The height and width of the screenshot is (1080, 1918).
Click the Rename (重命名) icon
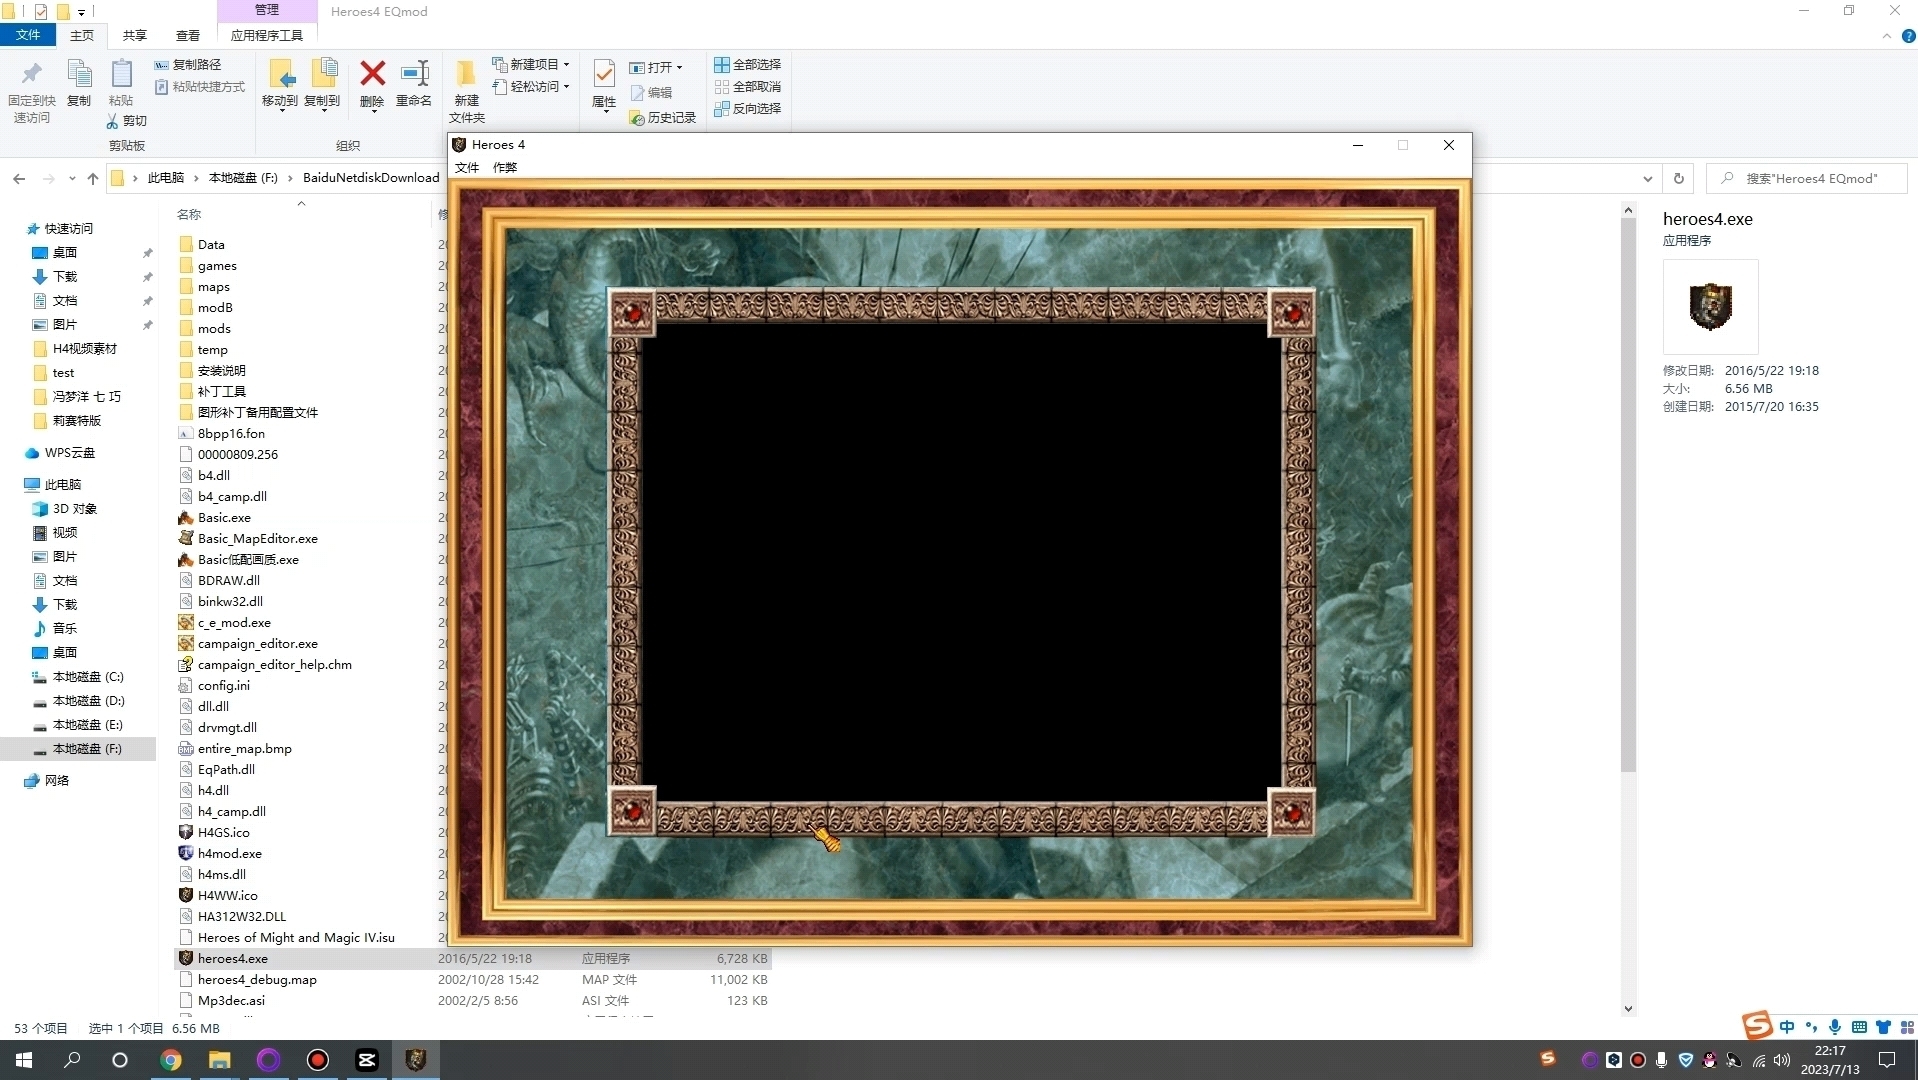[x=414, y=73]
